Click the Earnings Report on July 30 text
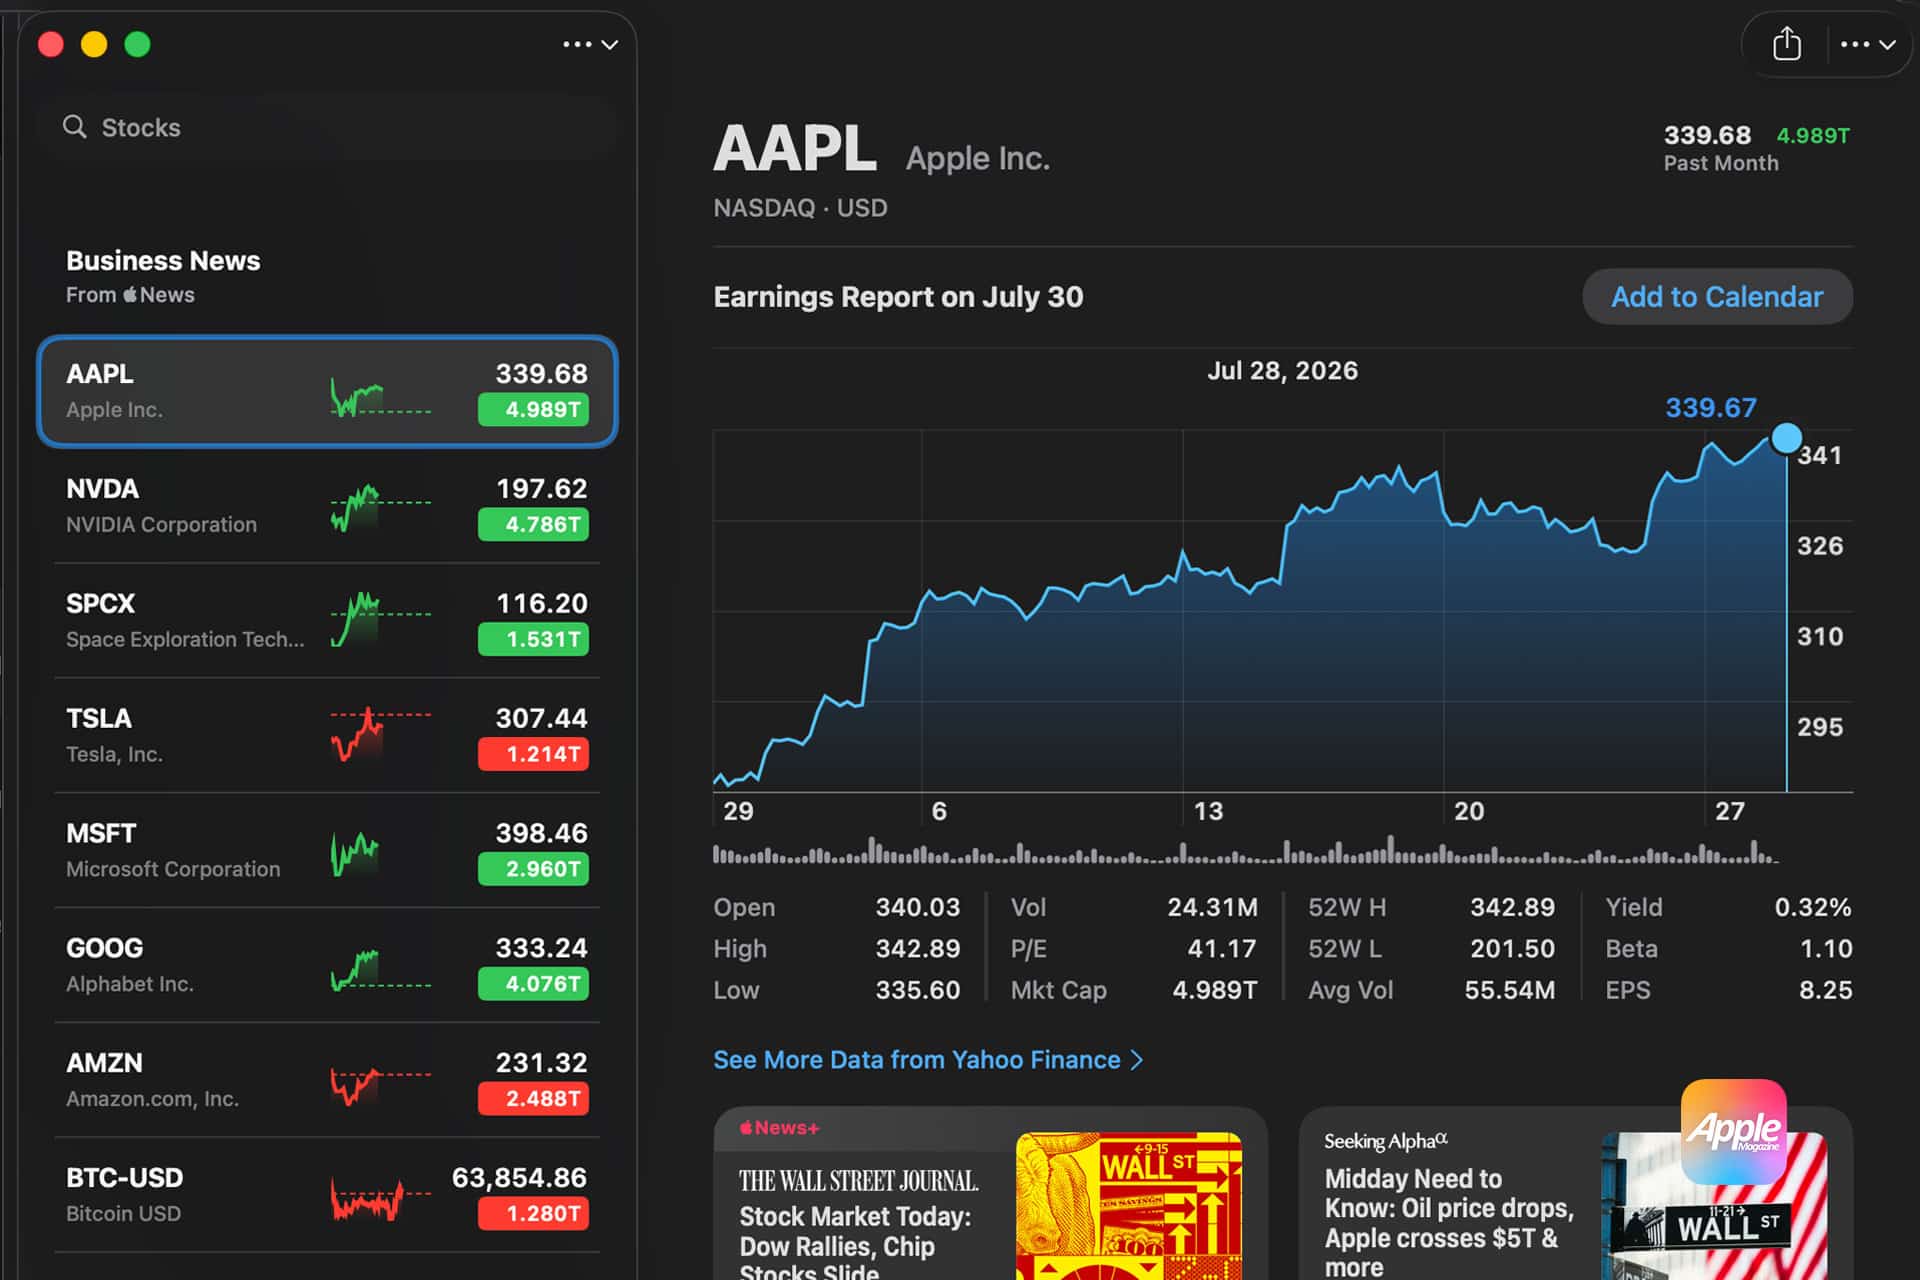The width and height of the screenshot is (1920, 1280). 898,297
